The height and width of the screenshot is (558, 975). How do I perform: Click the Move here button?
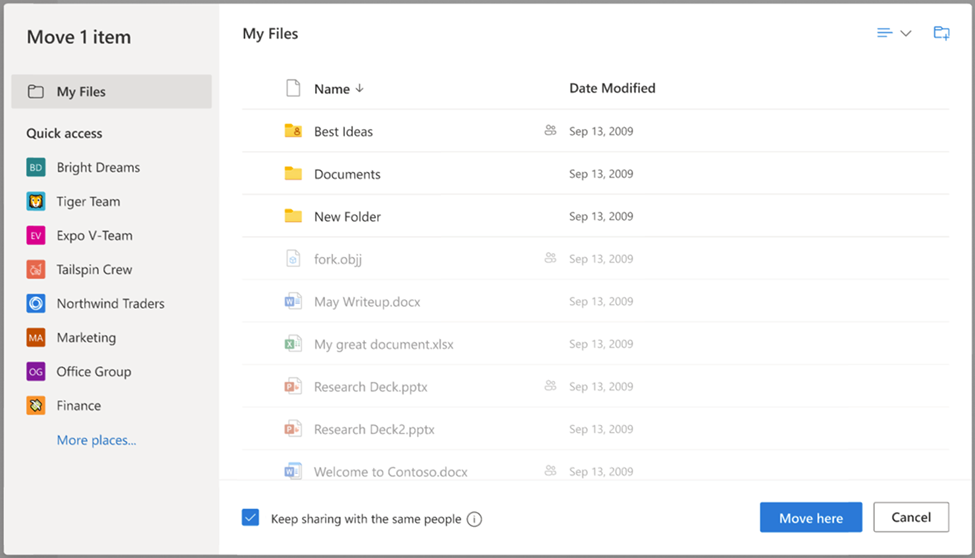point(810,518)
